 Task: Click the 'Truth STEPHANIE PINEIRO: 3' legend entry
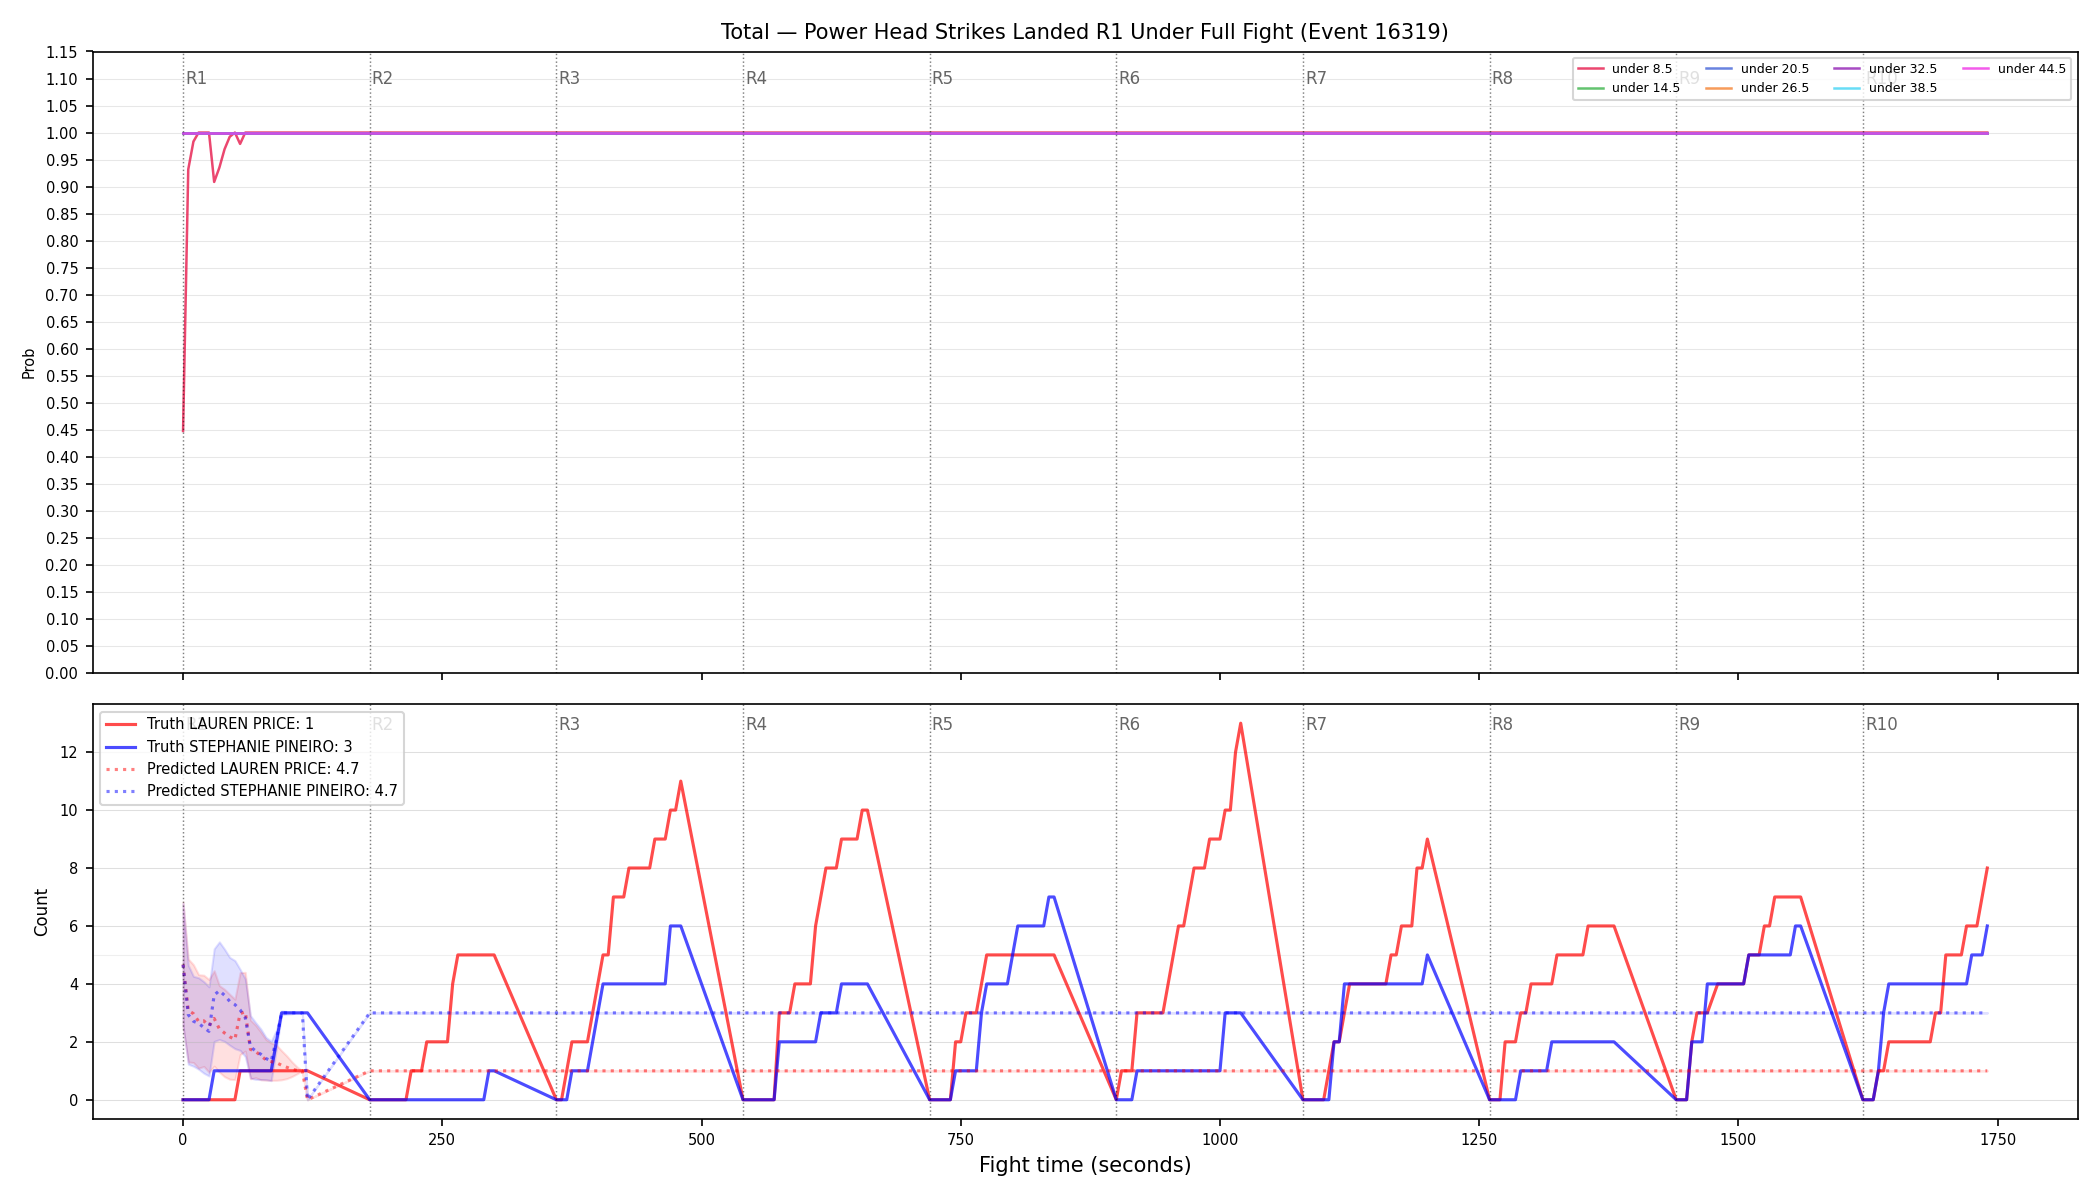229,747
